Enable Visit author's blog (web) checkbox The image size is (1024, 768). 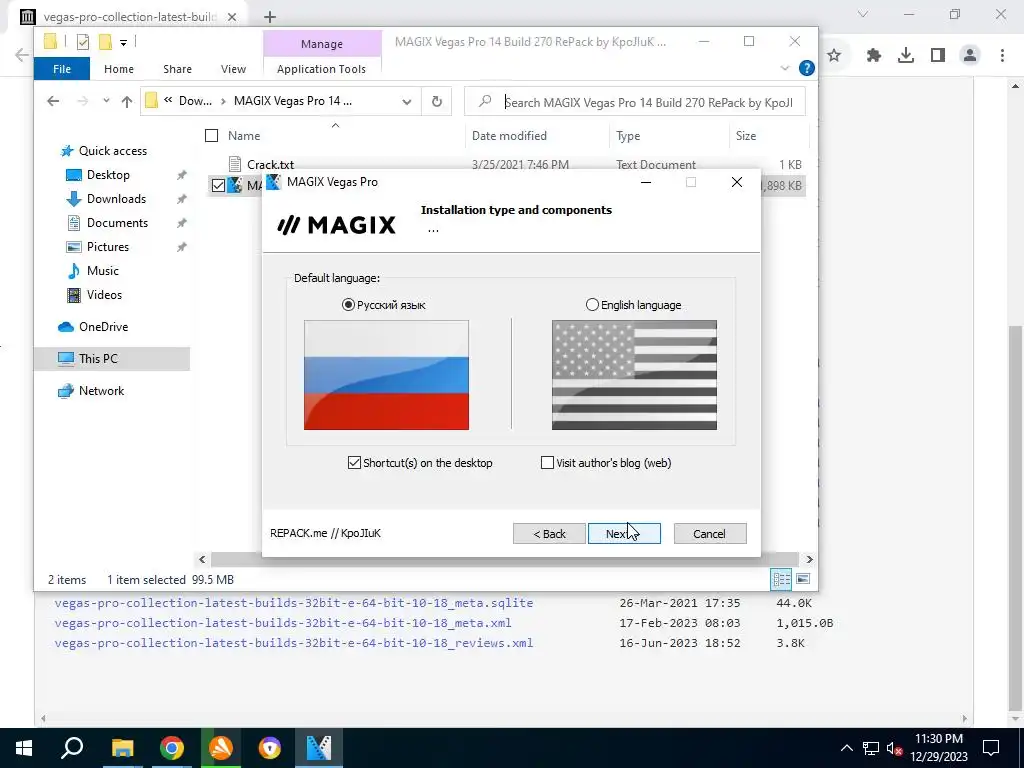[x=547, y=462]
